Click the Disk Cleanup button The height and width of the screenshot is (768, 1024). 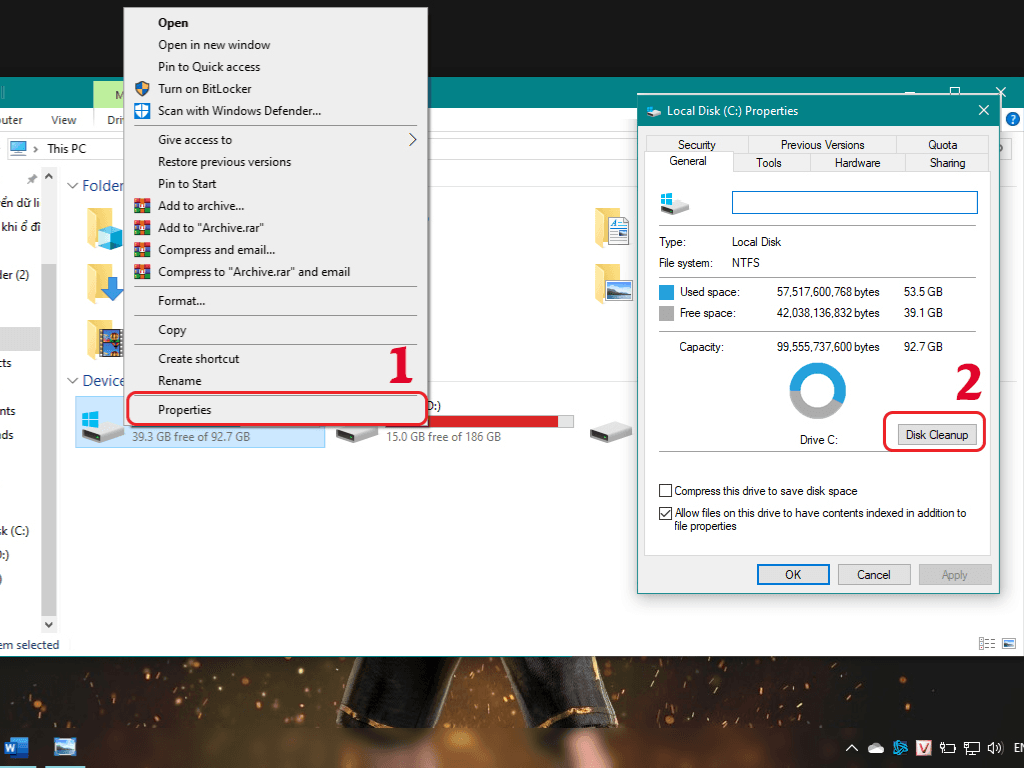[936, 435]
